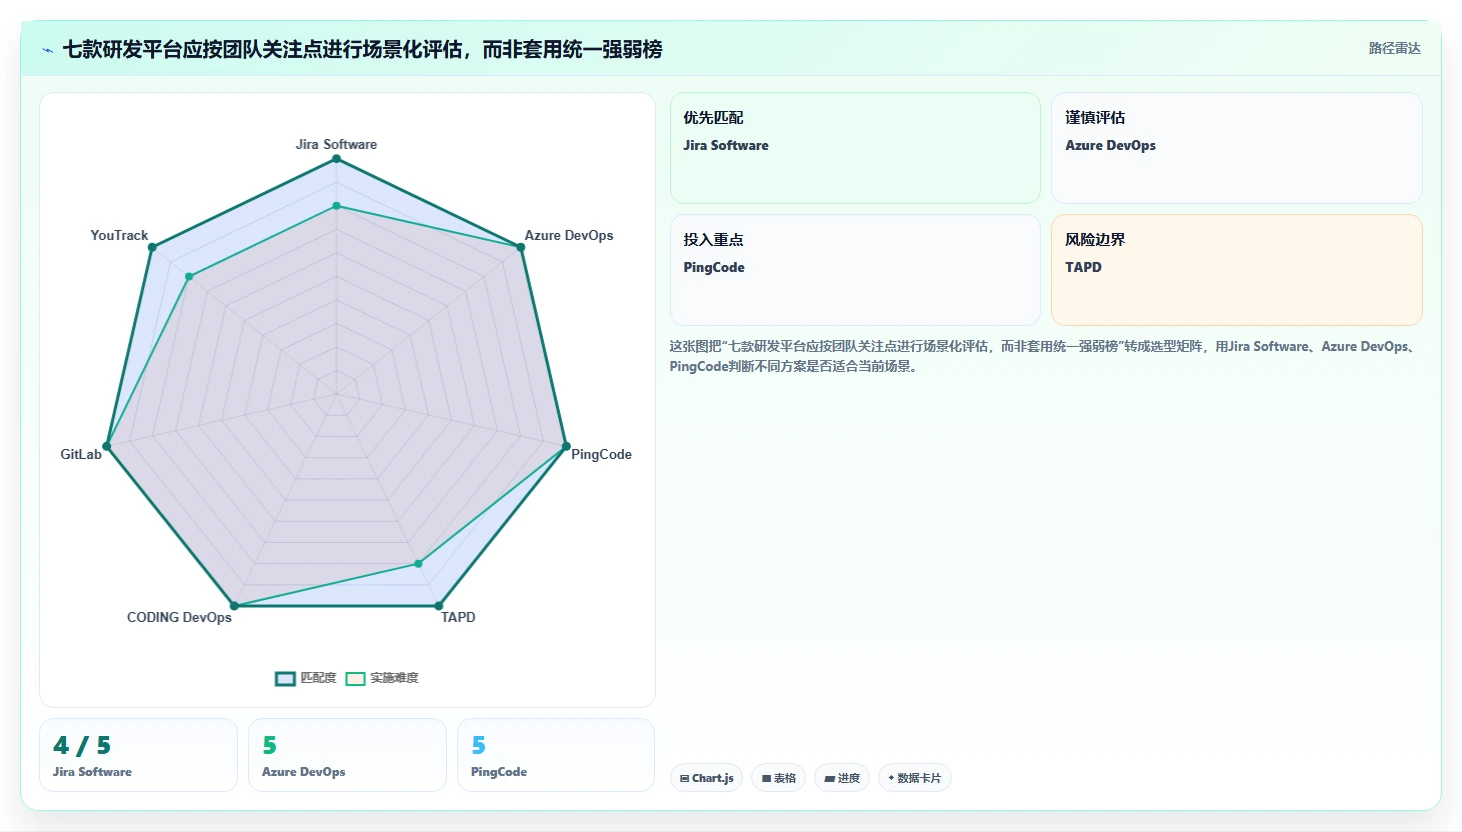Image resolution: width=1462 pixels, height=832 pixels.
Task: Select the 进度 tag chip
Action: [842, 778]
